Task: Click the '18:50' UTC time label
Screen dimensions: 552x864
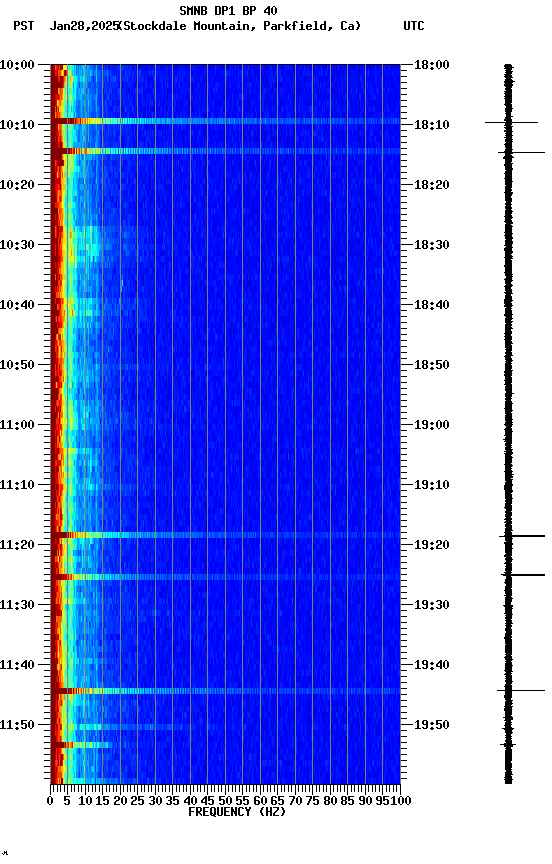Action: [x=432, y=365]
